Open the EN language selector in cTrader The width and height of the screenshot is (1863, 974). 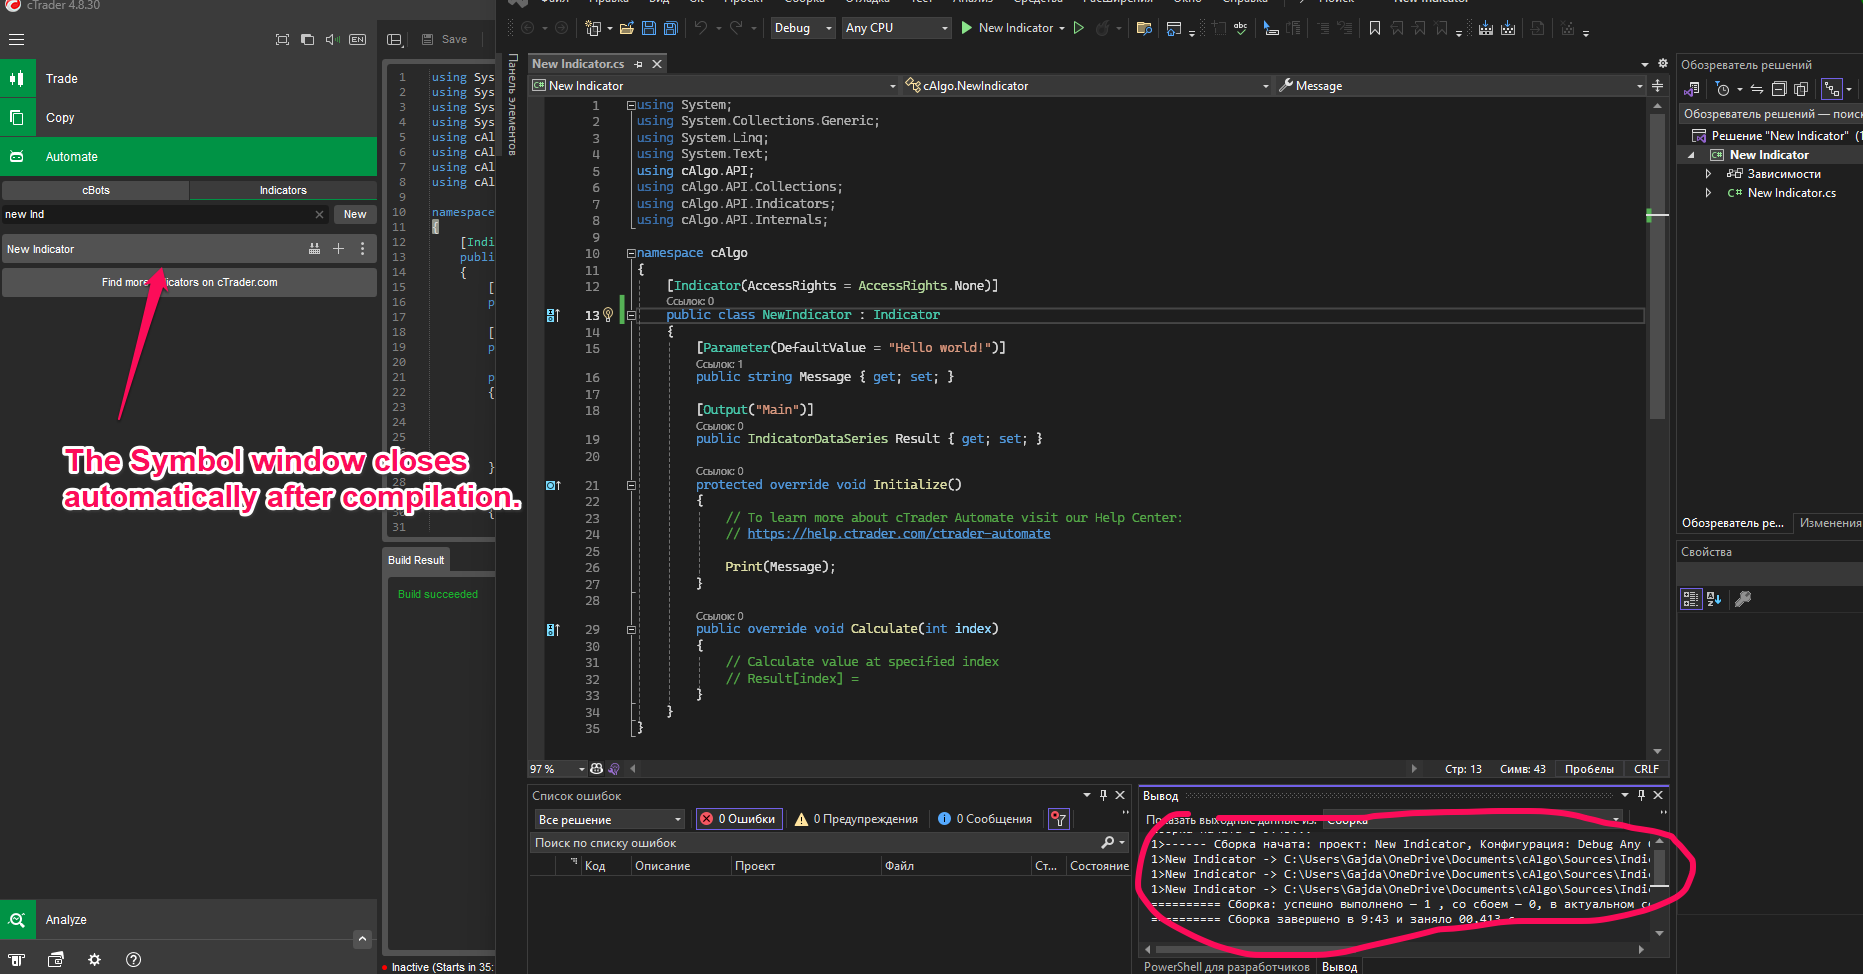(357, 40)
